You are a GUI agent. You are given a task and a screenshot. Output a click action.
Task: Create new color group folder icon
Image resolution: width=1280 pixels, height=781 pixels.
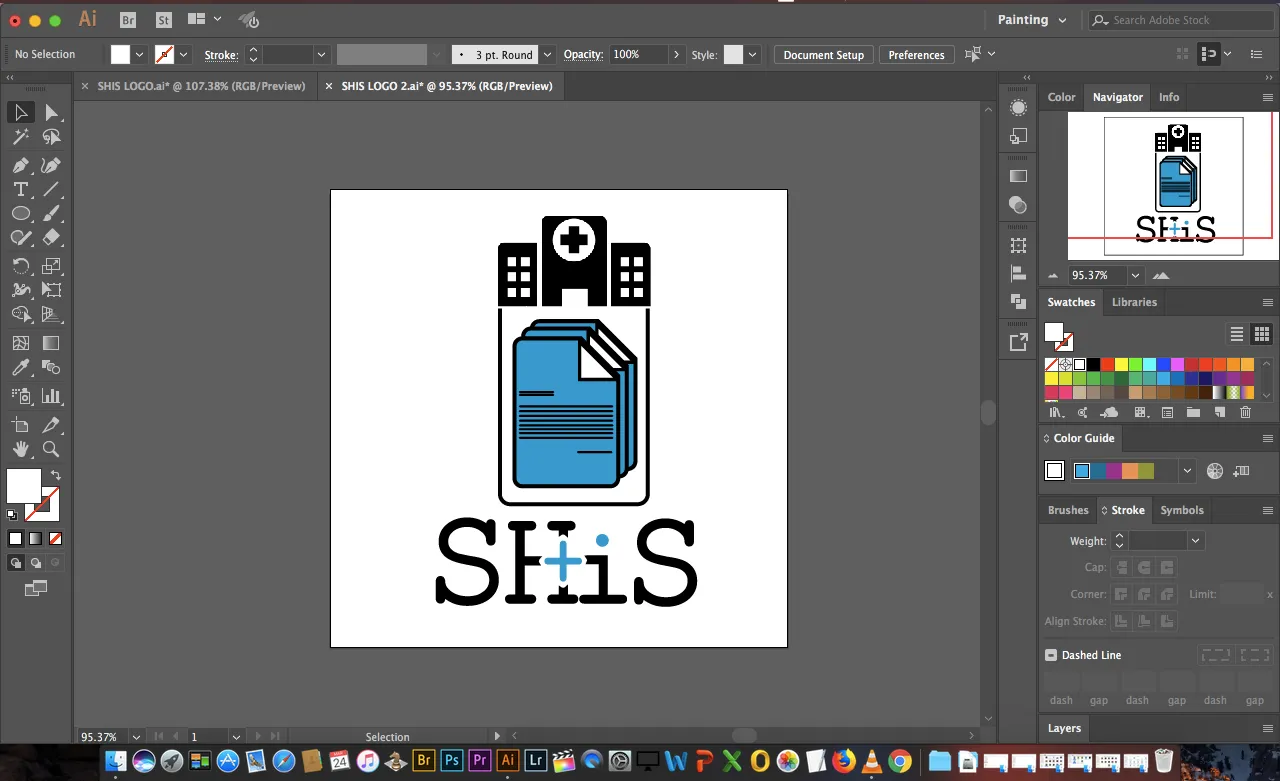point(1193,412)
